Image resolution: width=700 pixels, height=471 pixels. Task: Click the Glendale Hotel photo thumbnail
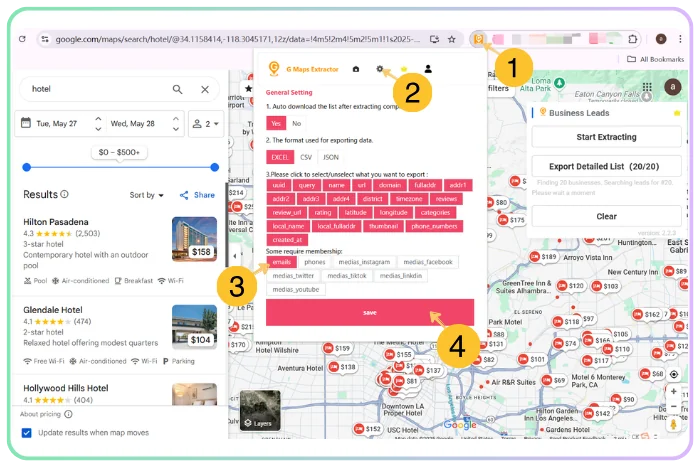click(x=195, y=327)
